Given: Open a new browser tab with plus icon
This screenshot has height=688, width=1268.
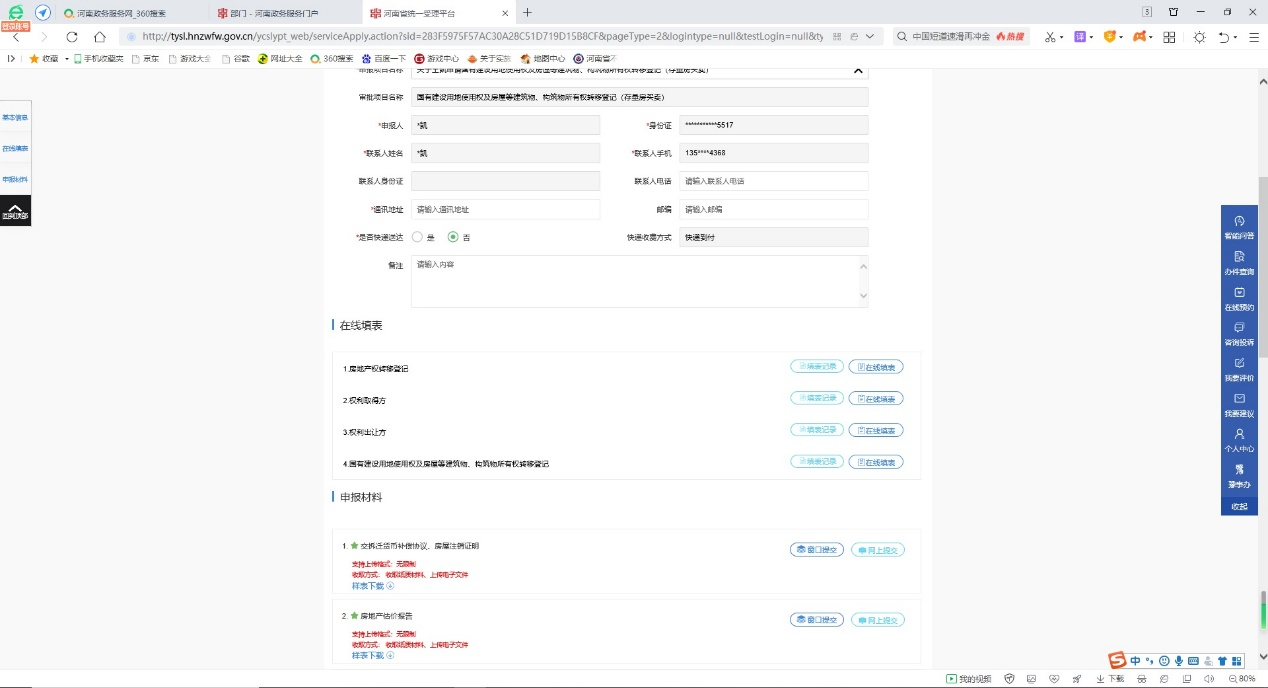Looking at the screenshot, I should point(527,12).
